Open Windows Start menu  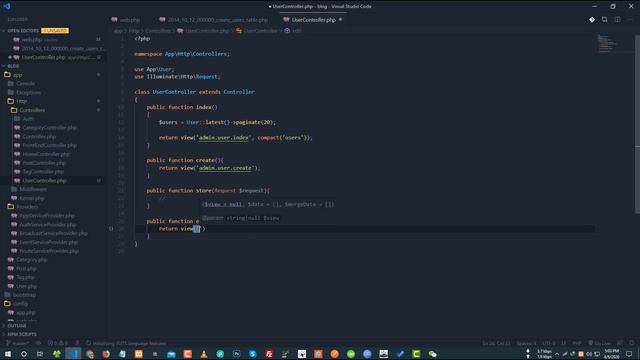[8, 354]
